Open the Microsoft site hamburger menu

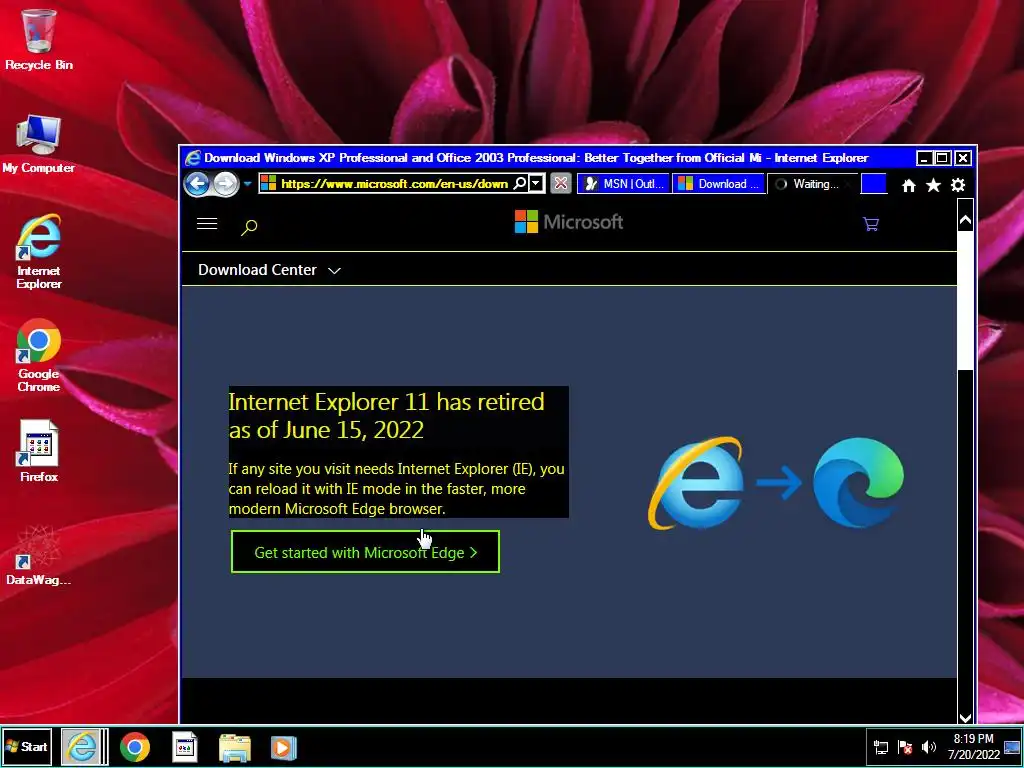click(207, 224)
